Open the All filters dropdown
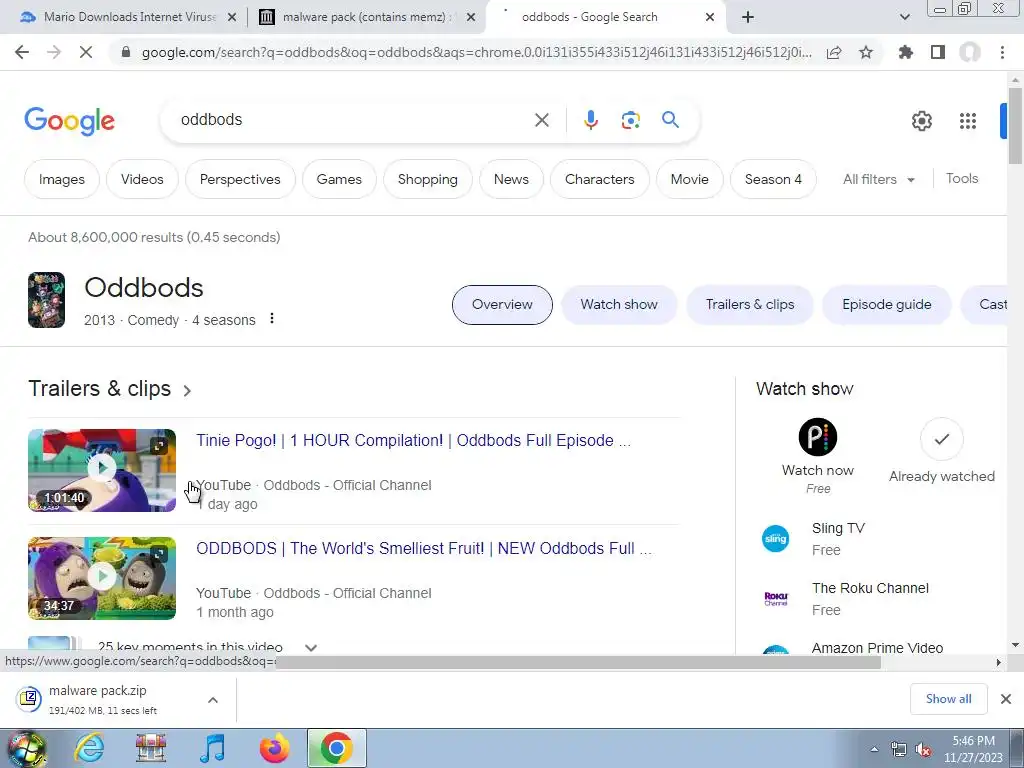This screenshot has height=768, width=1024. click(878, 179)
